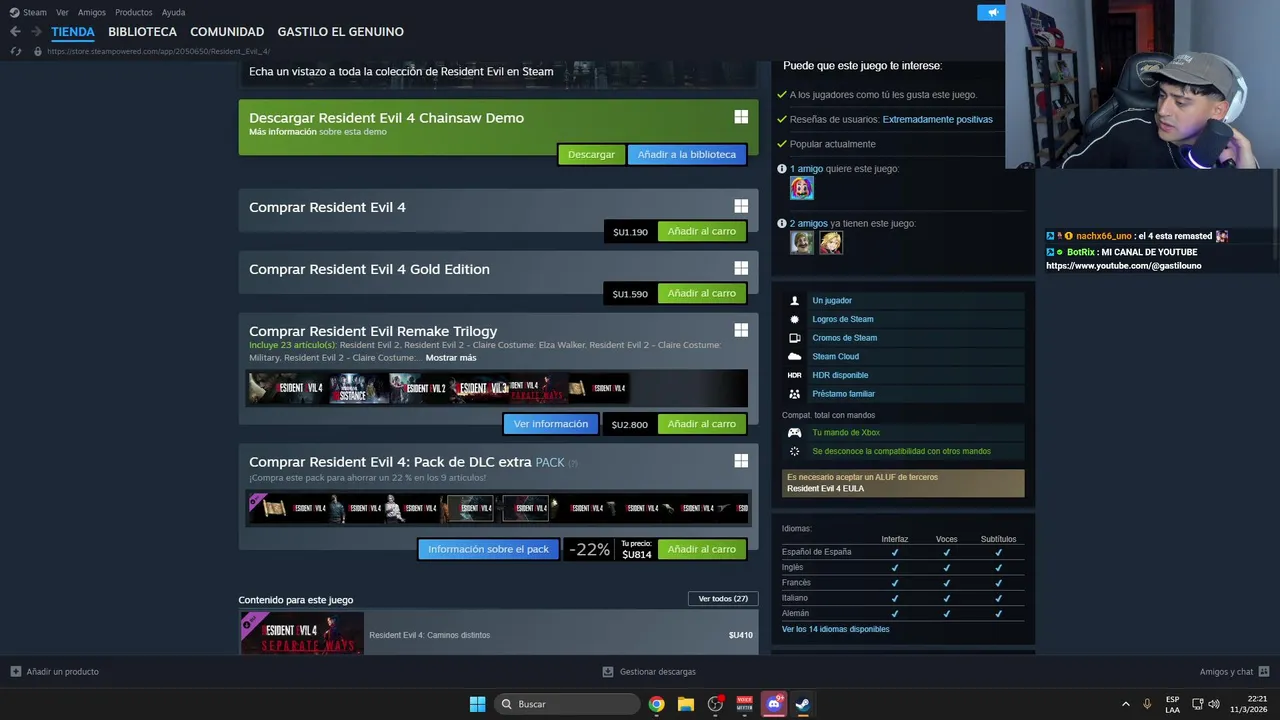Image resolution: width=1280 pixels, height=720 pixels.
Task: Click 'Ver todos (27)' content button
Action: (723, 599)
